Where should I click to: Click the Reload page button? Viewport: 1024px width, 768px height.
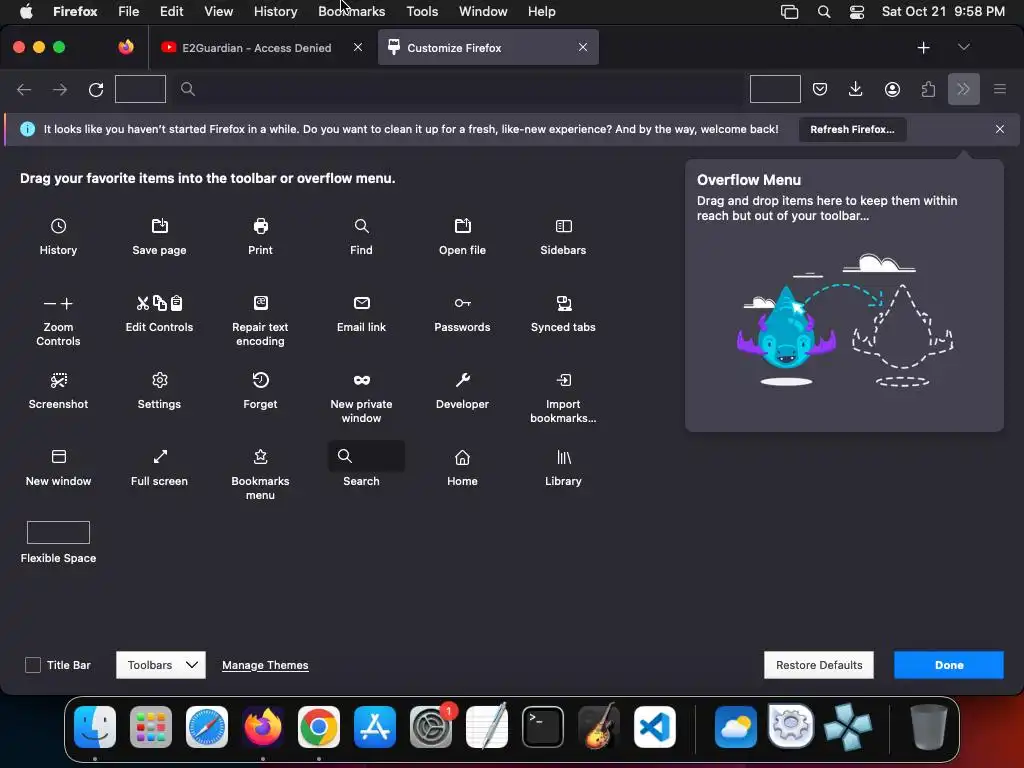96,89
